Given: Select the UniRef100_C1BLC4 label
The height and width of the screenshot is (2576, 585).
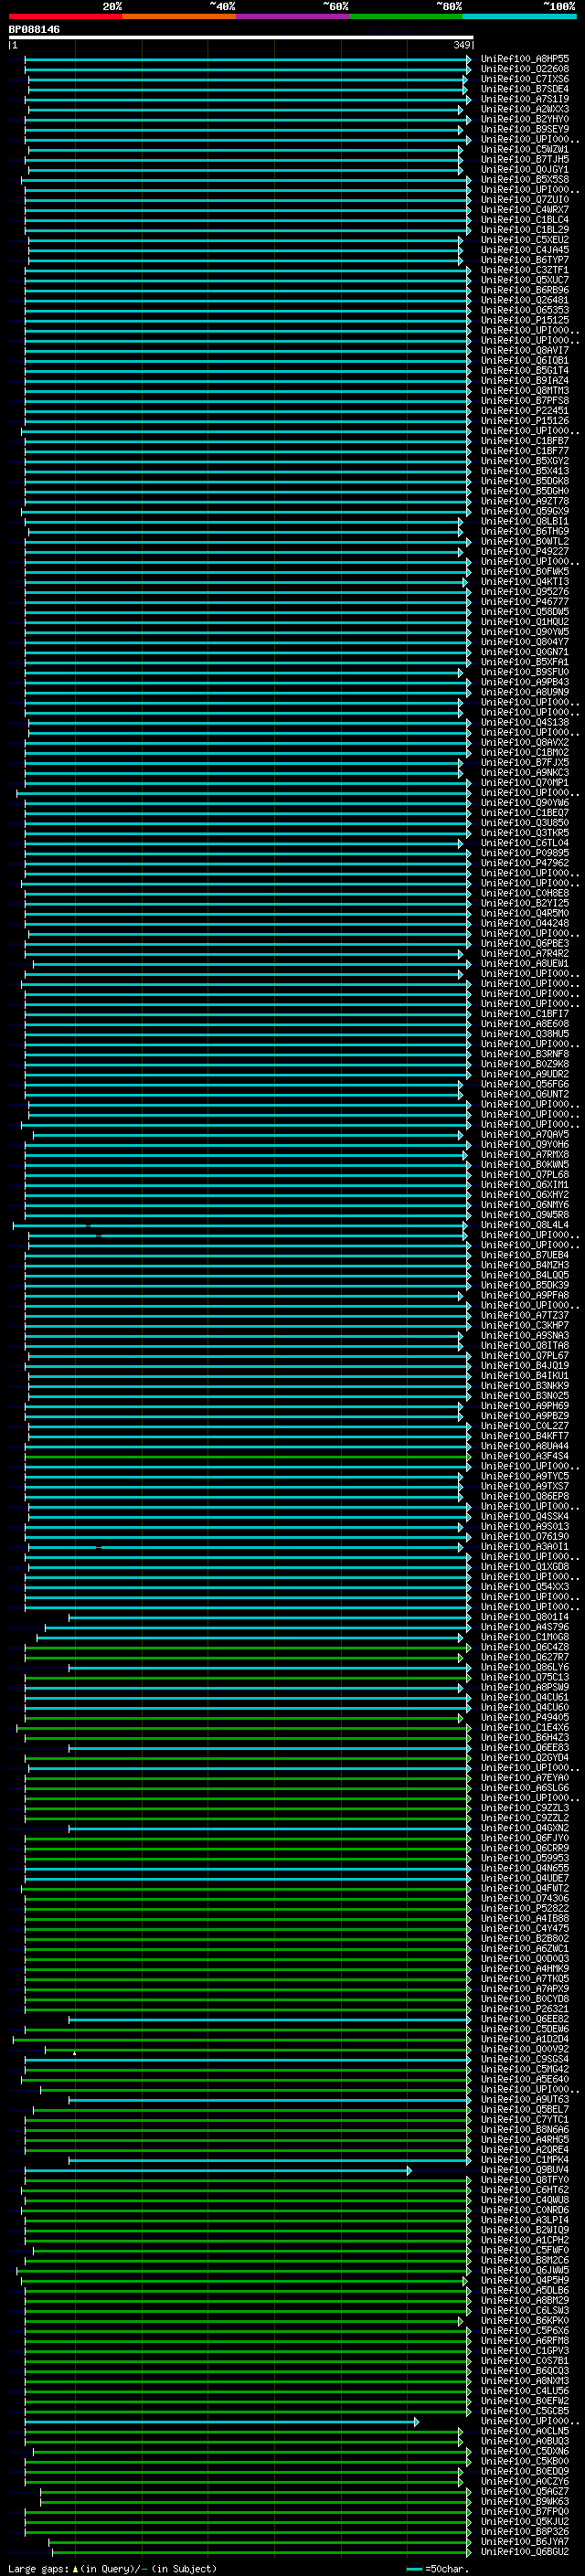Looking at the screenshot, I should [x=525, y=220].
